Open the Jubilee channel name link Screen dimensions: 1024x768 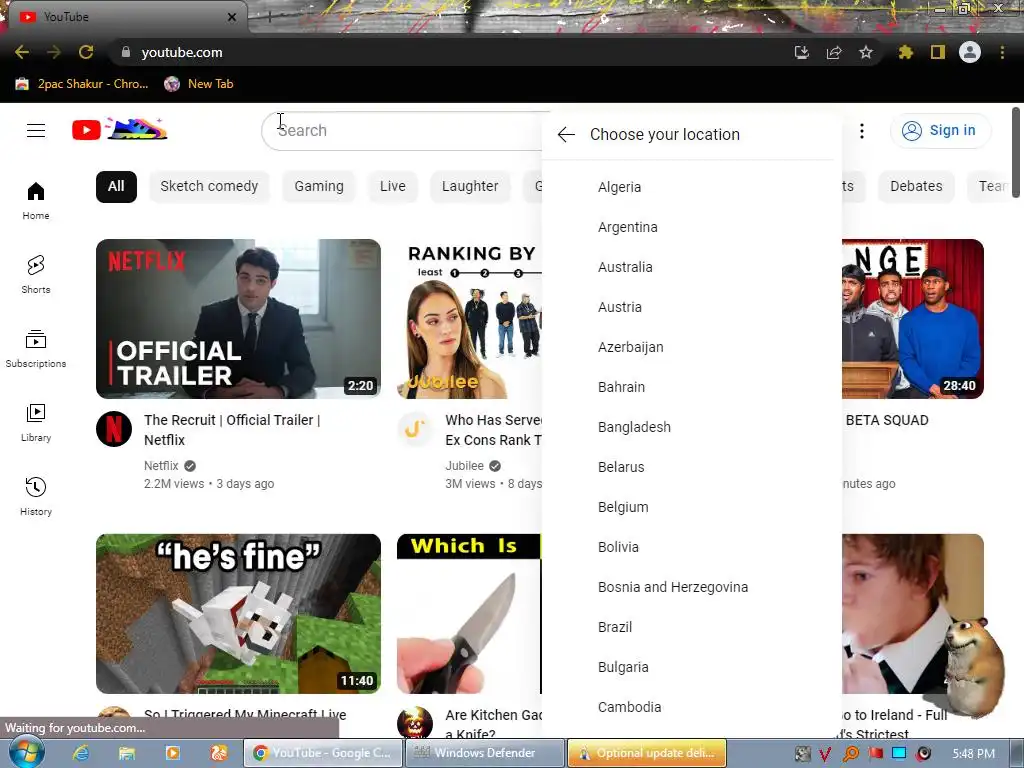(x=464, y=466)
